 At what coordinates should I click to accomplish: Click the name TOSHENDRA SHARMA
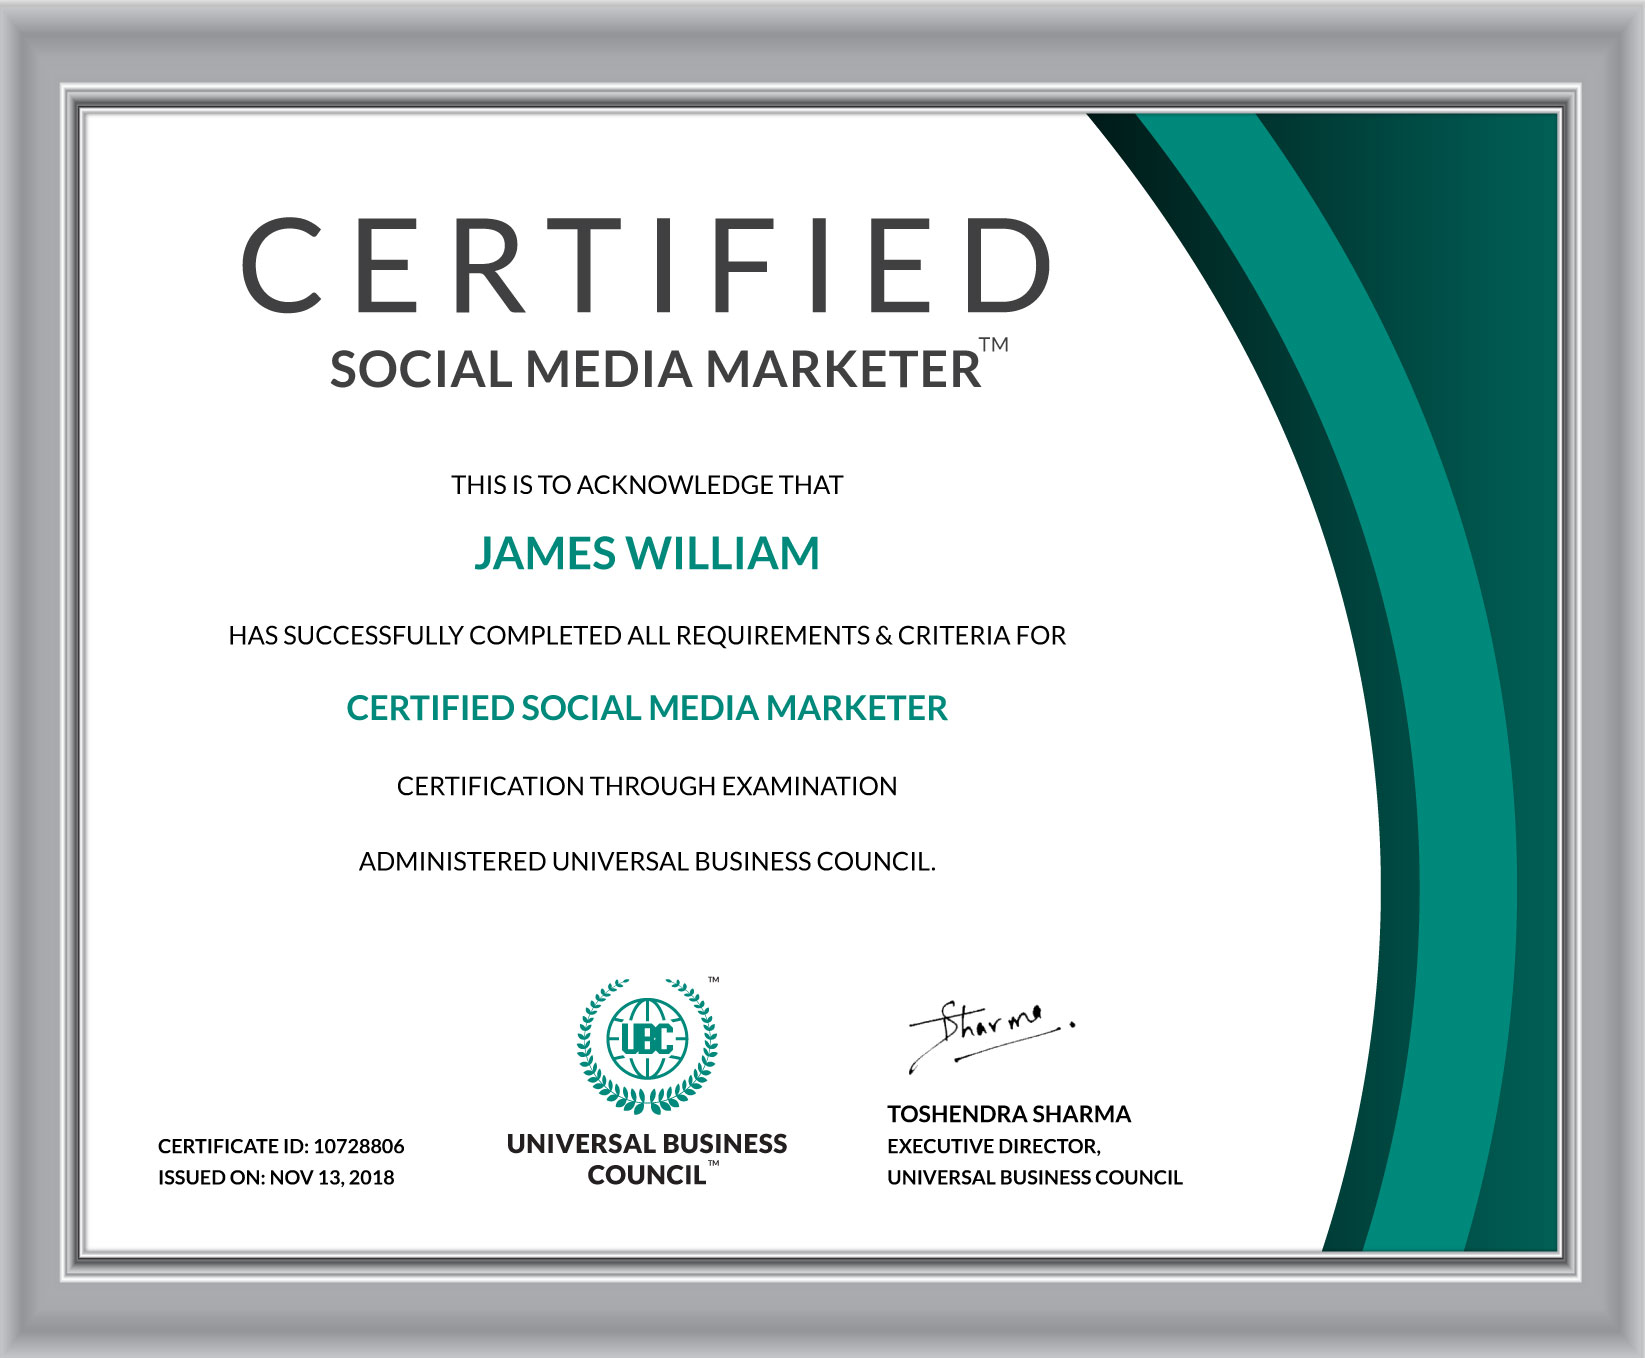click(x=1009, y=1114)
